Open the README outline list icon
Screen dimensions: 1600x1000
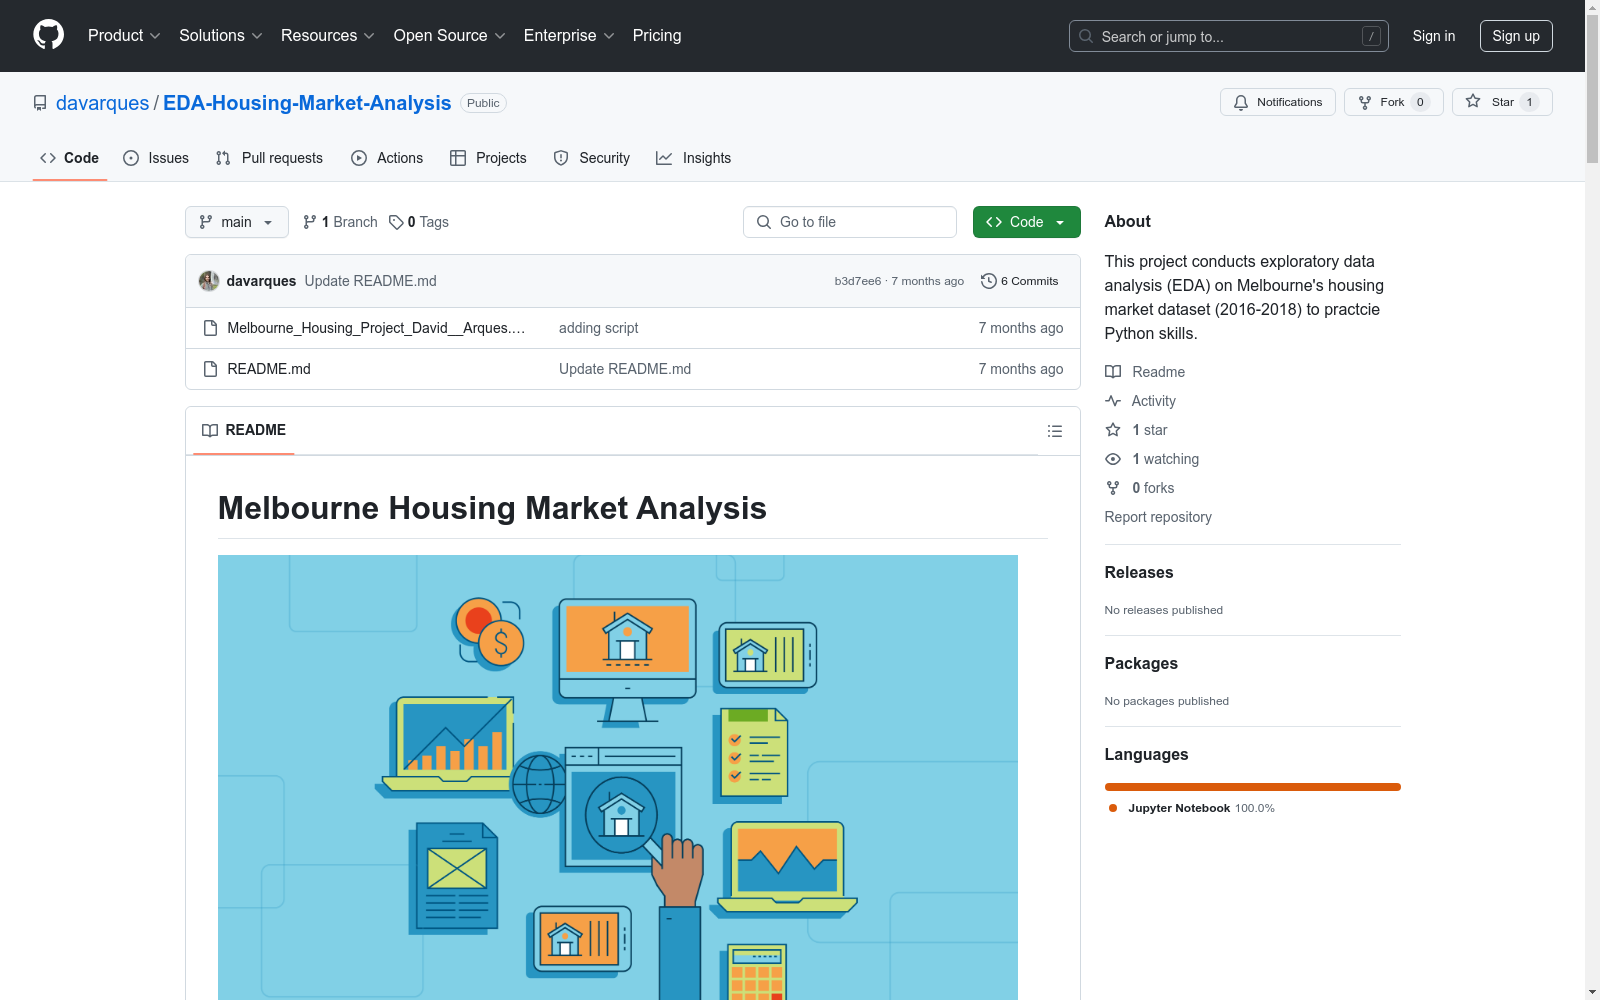1055,431
